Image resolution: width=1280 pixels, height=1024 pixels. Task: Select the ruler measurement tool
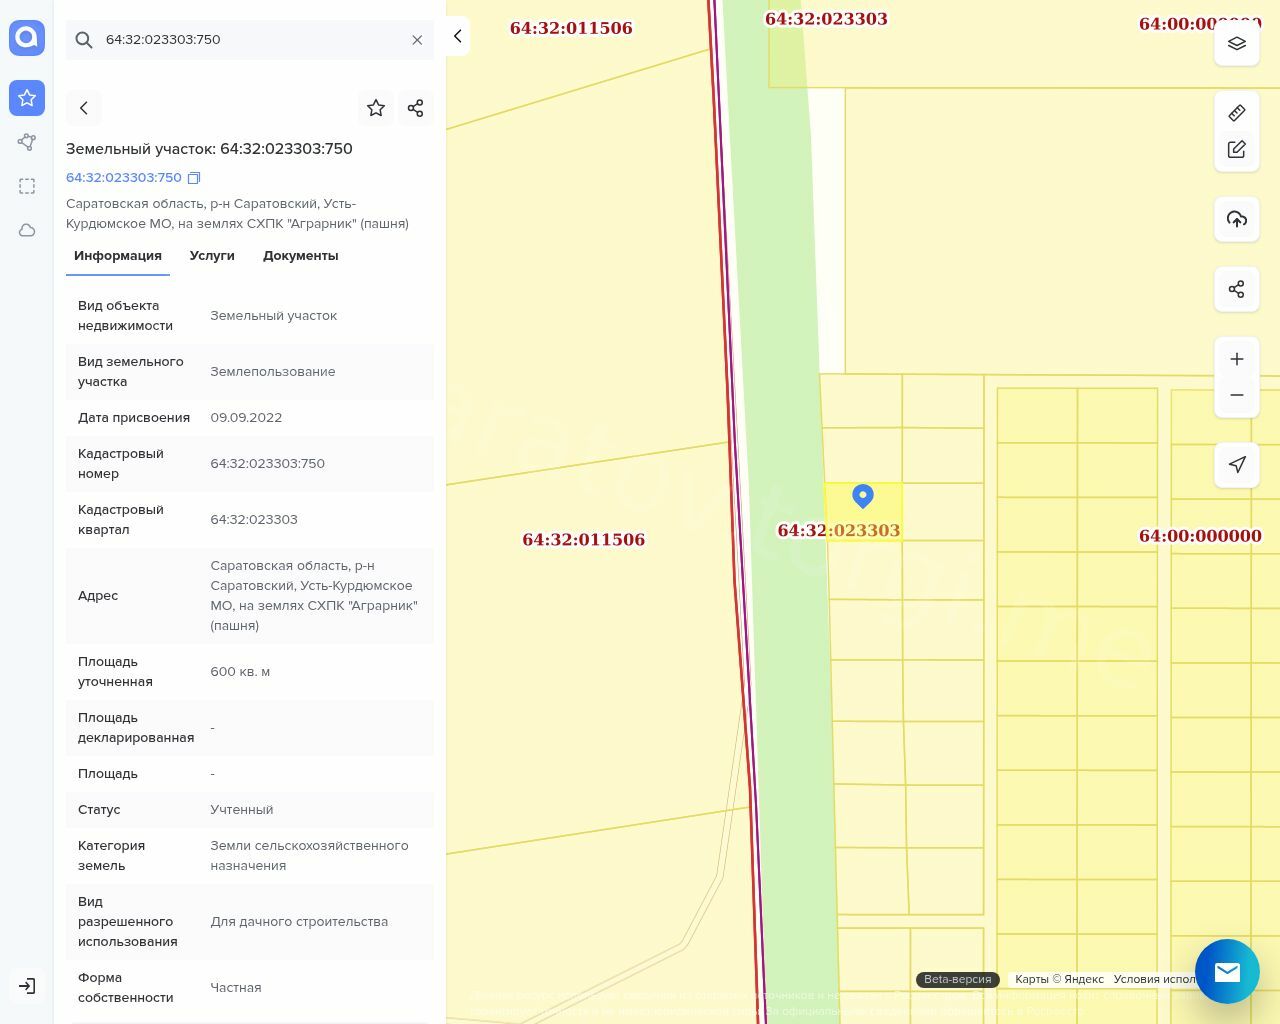(1236, 113)
